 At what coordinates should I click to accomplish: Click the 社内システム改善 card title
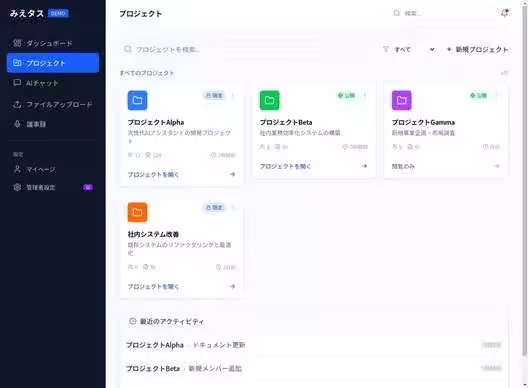[x=153, y=234]
